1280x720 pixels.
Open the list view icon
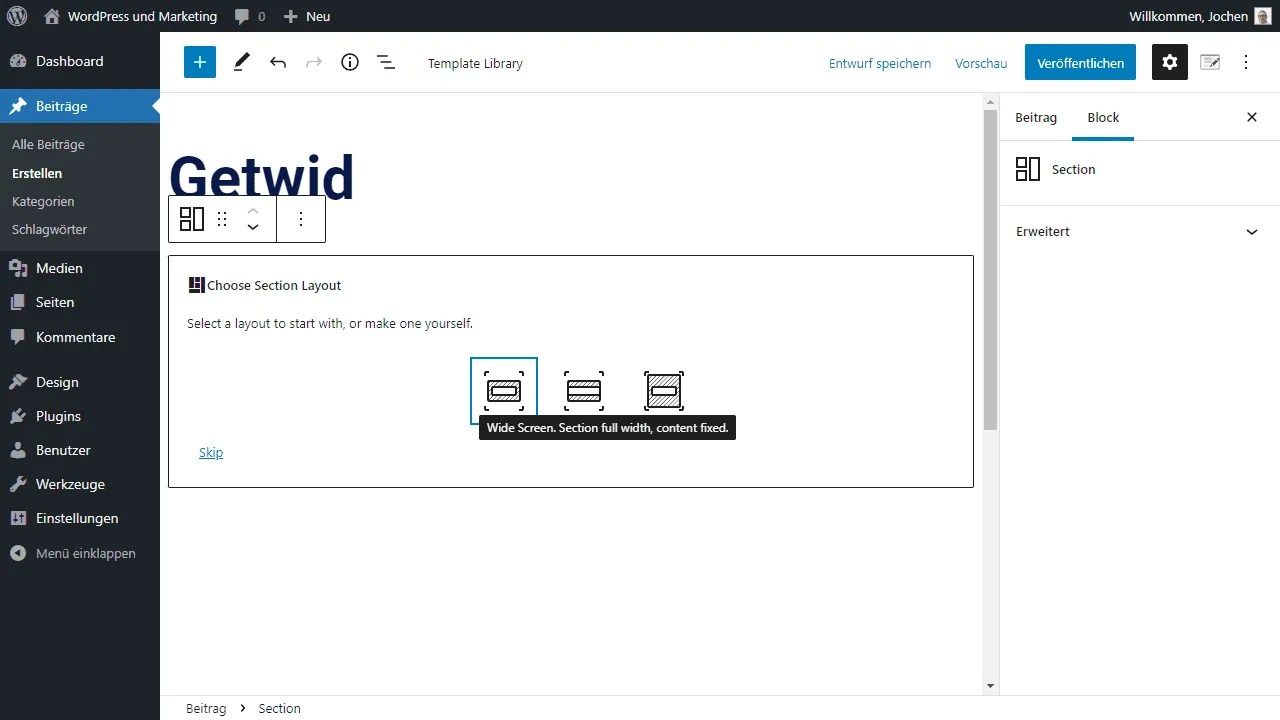pos(386,62)
